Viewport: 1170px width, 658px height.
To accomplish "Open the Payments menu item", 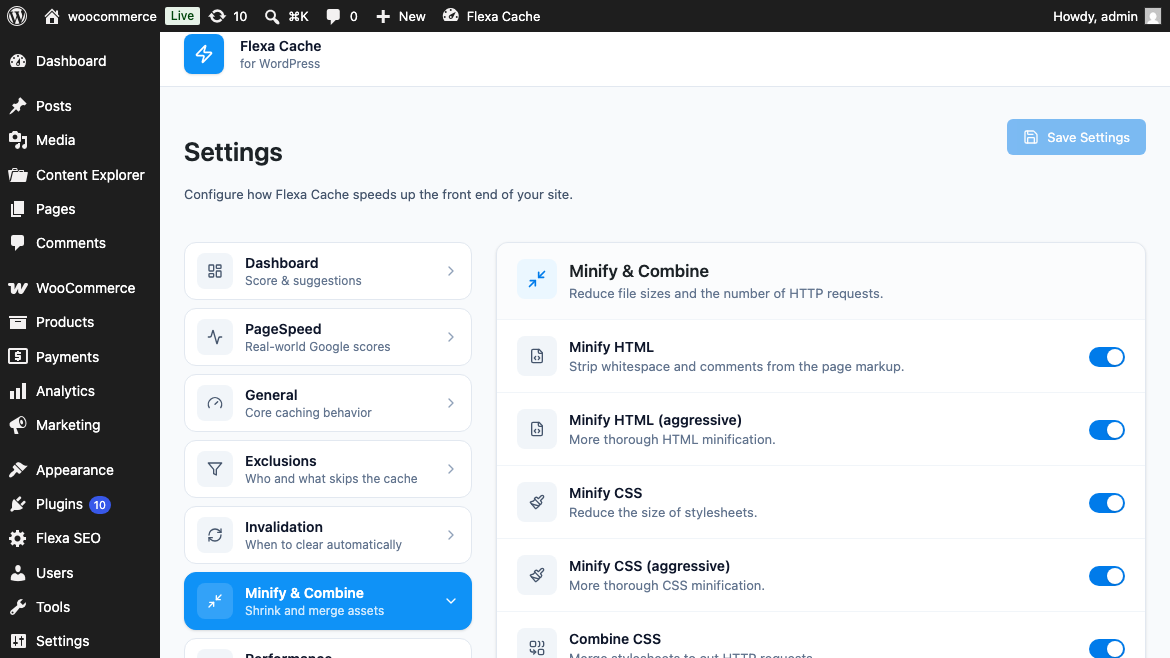I will tap(80, 357).
